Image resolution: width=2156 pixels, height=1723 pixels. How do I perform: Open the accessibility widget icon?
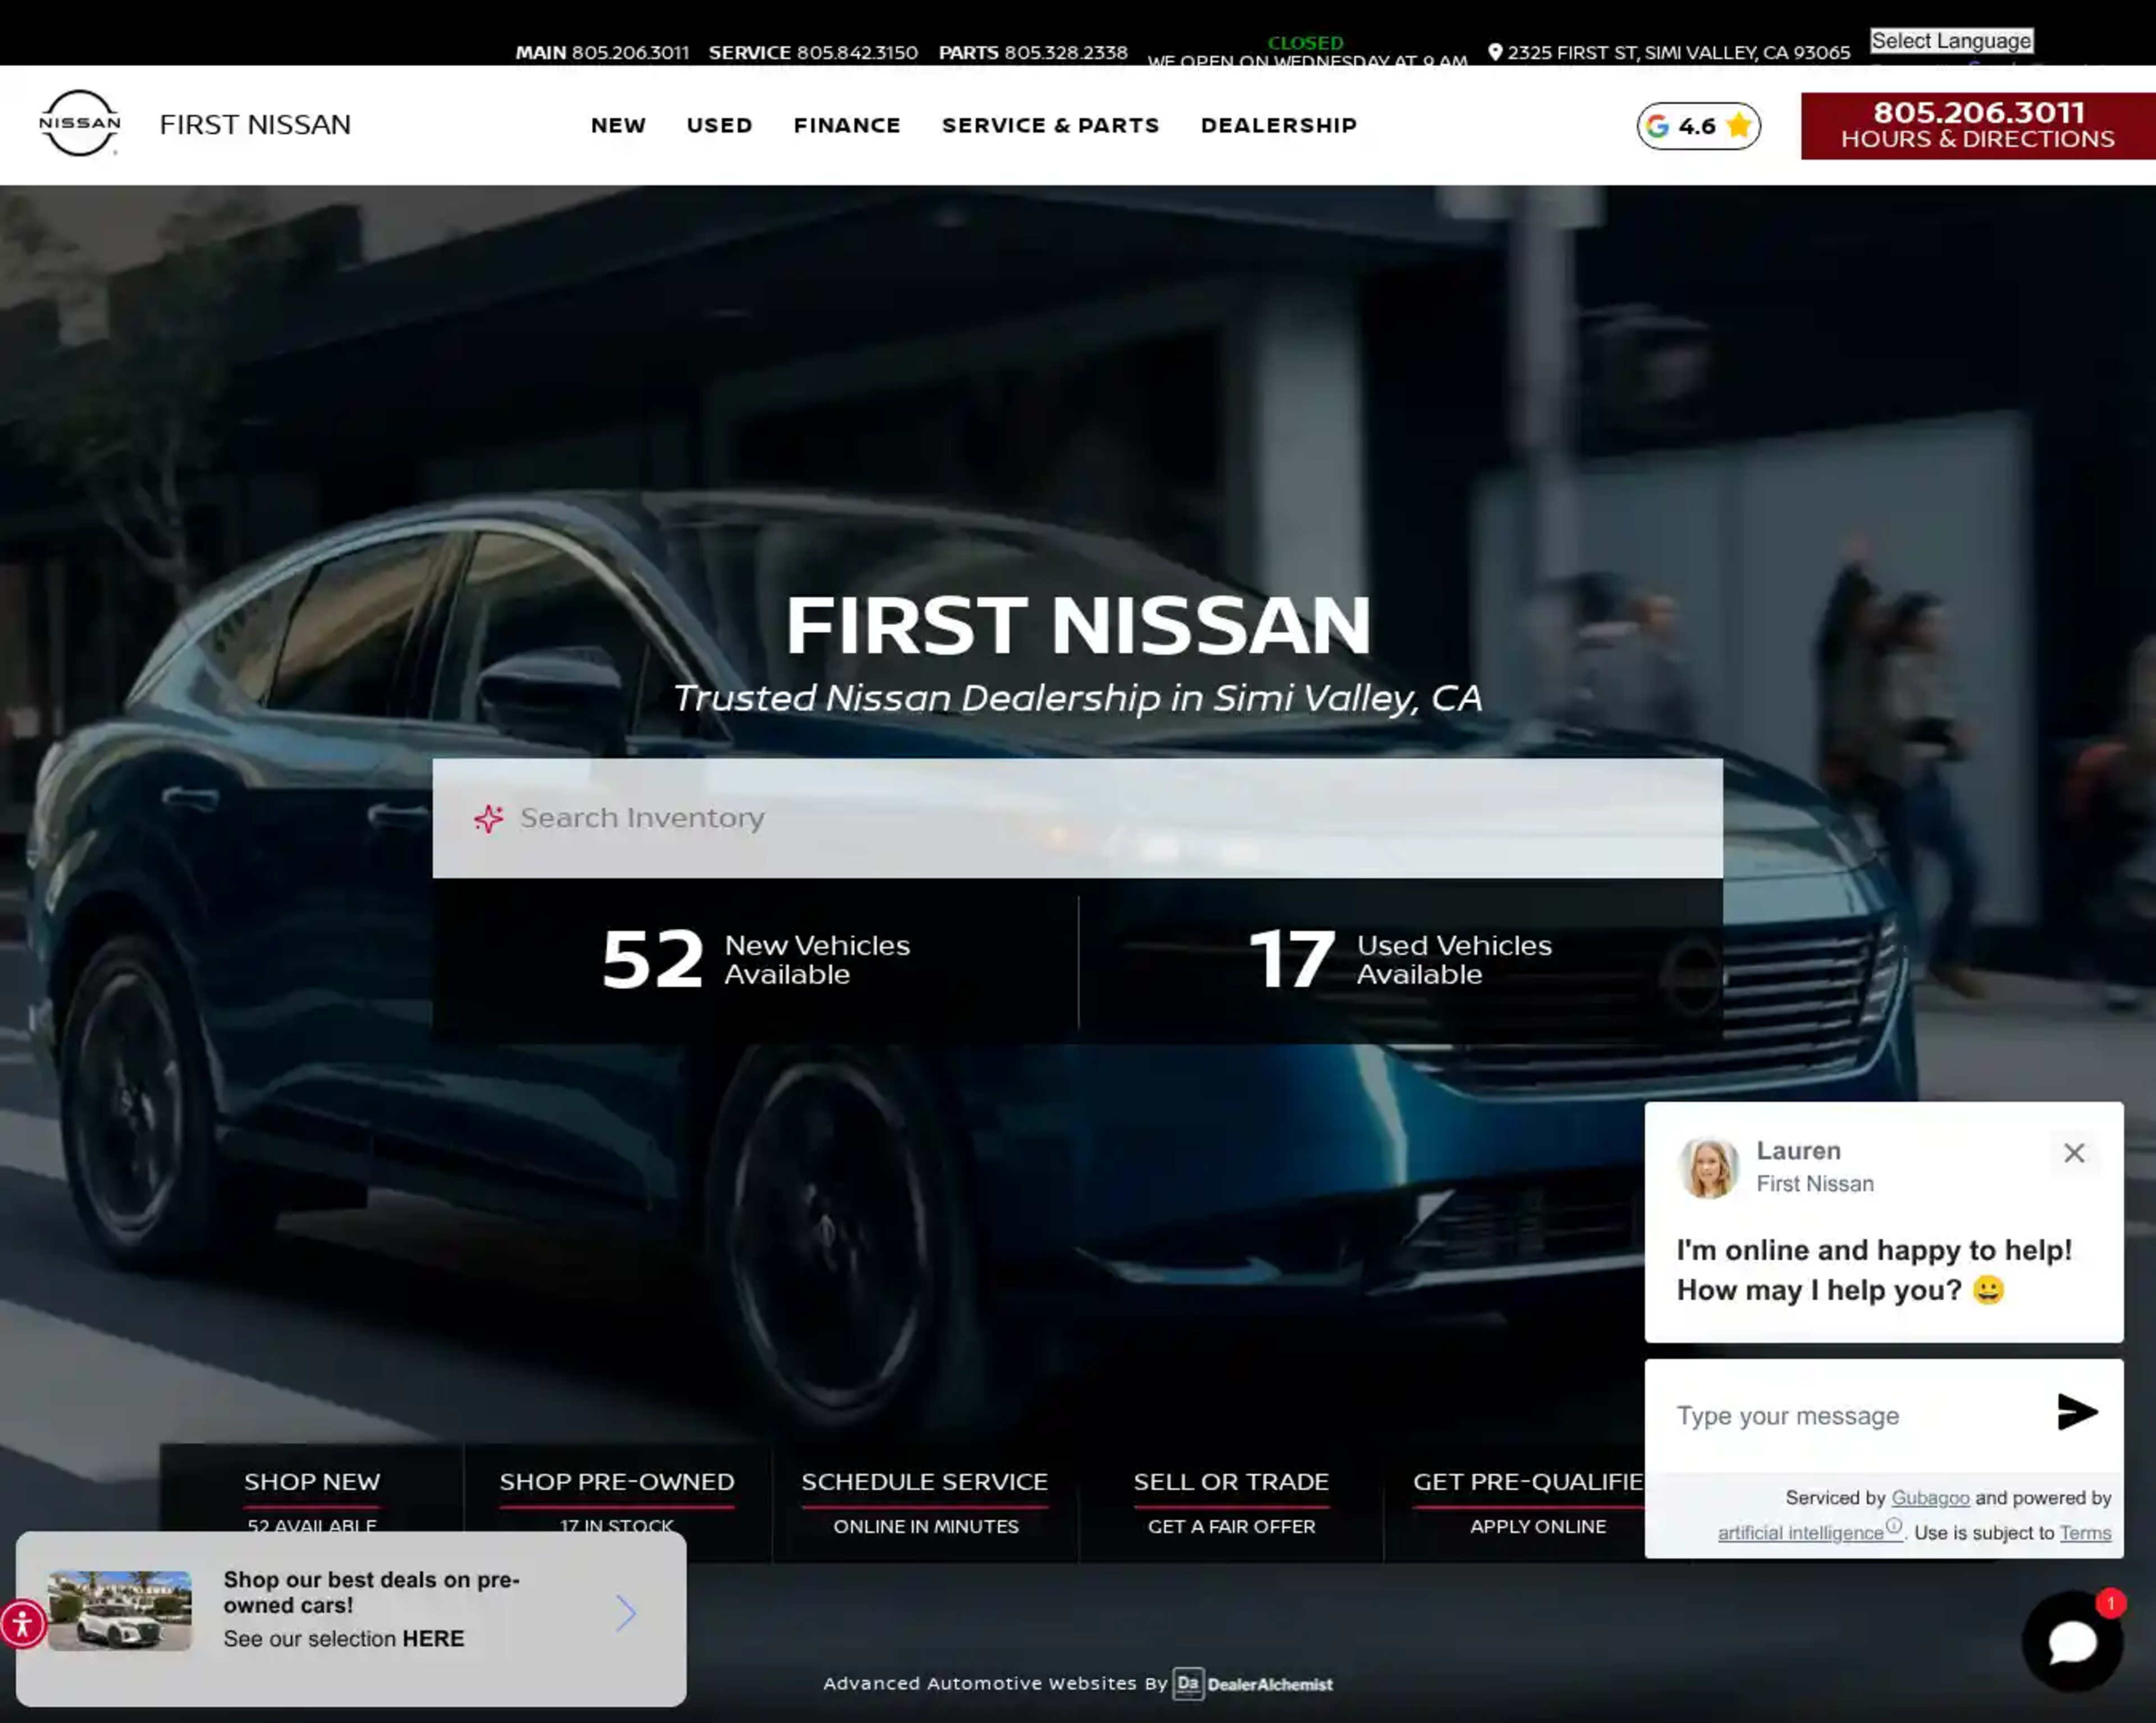tap(22, 1623)
